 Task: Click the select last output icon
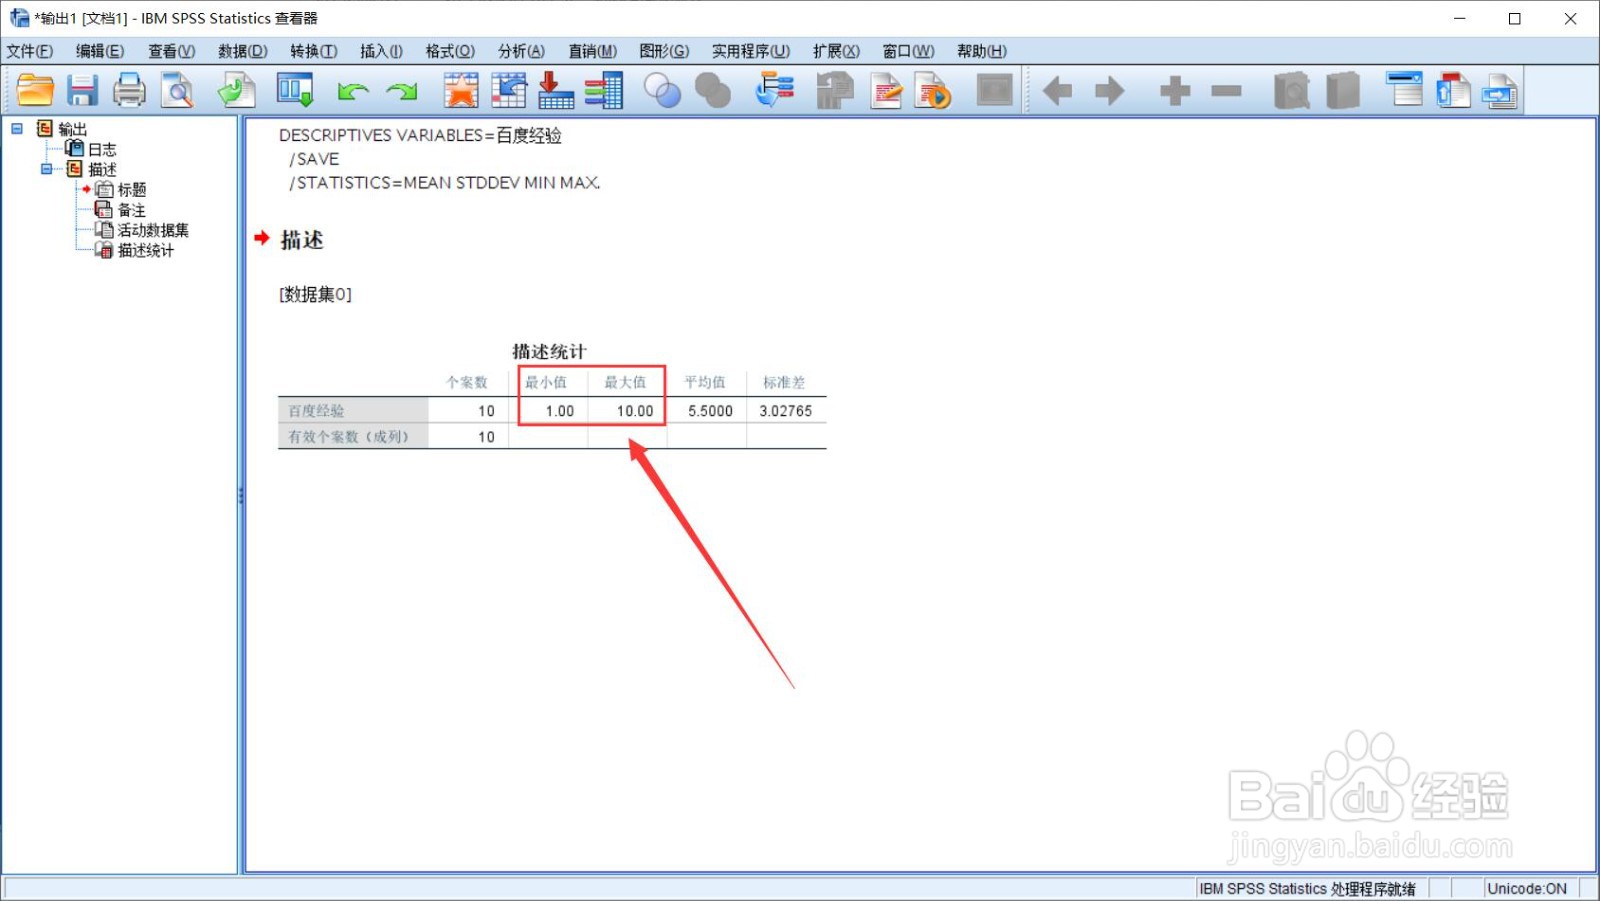[x=775, y=91]
